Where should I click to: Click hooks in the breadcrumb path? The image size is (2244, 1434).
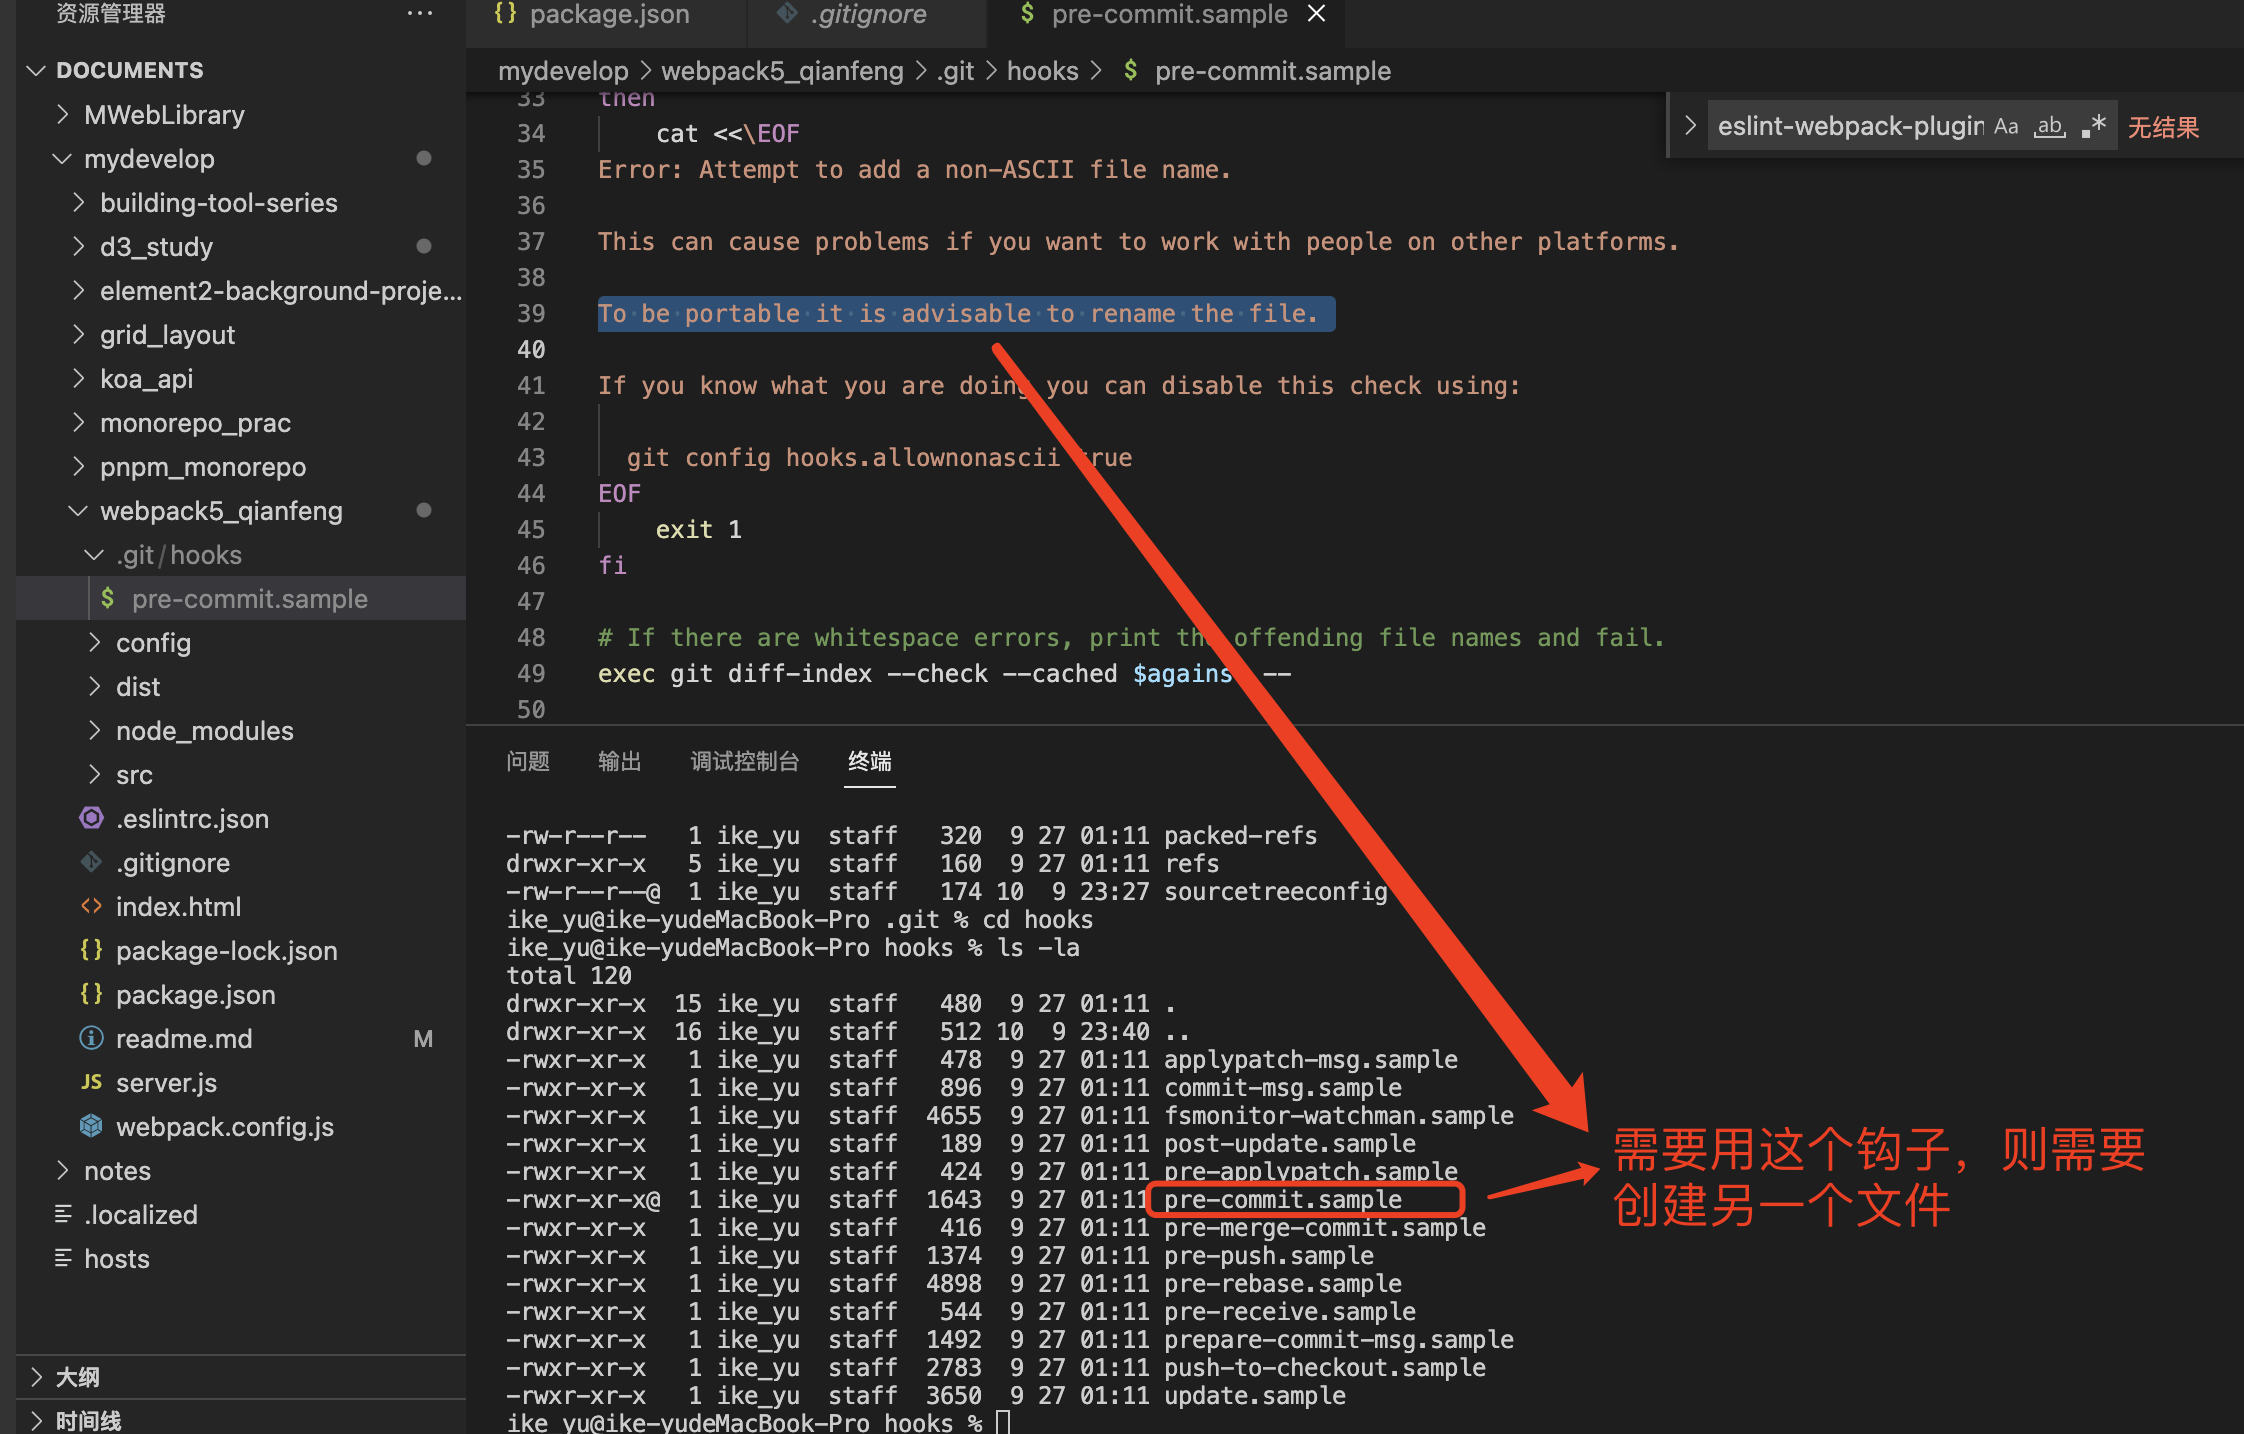click(x=1042, y=71)
